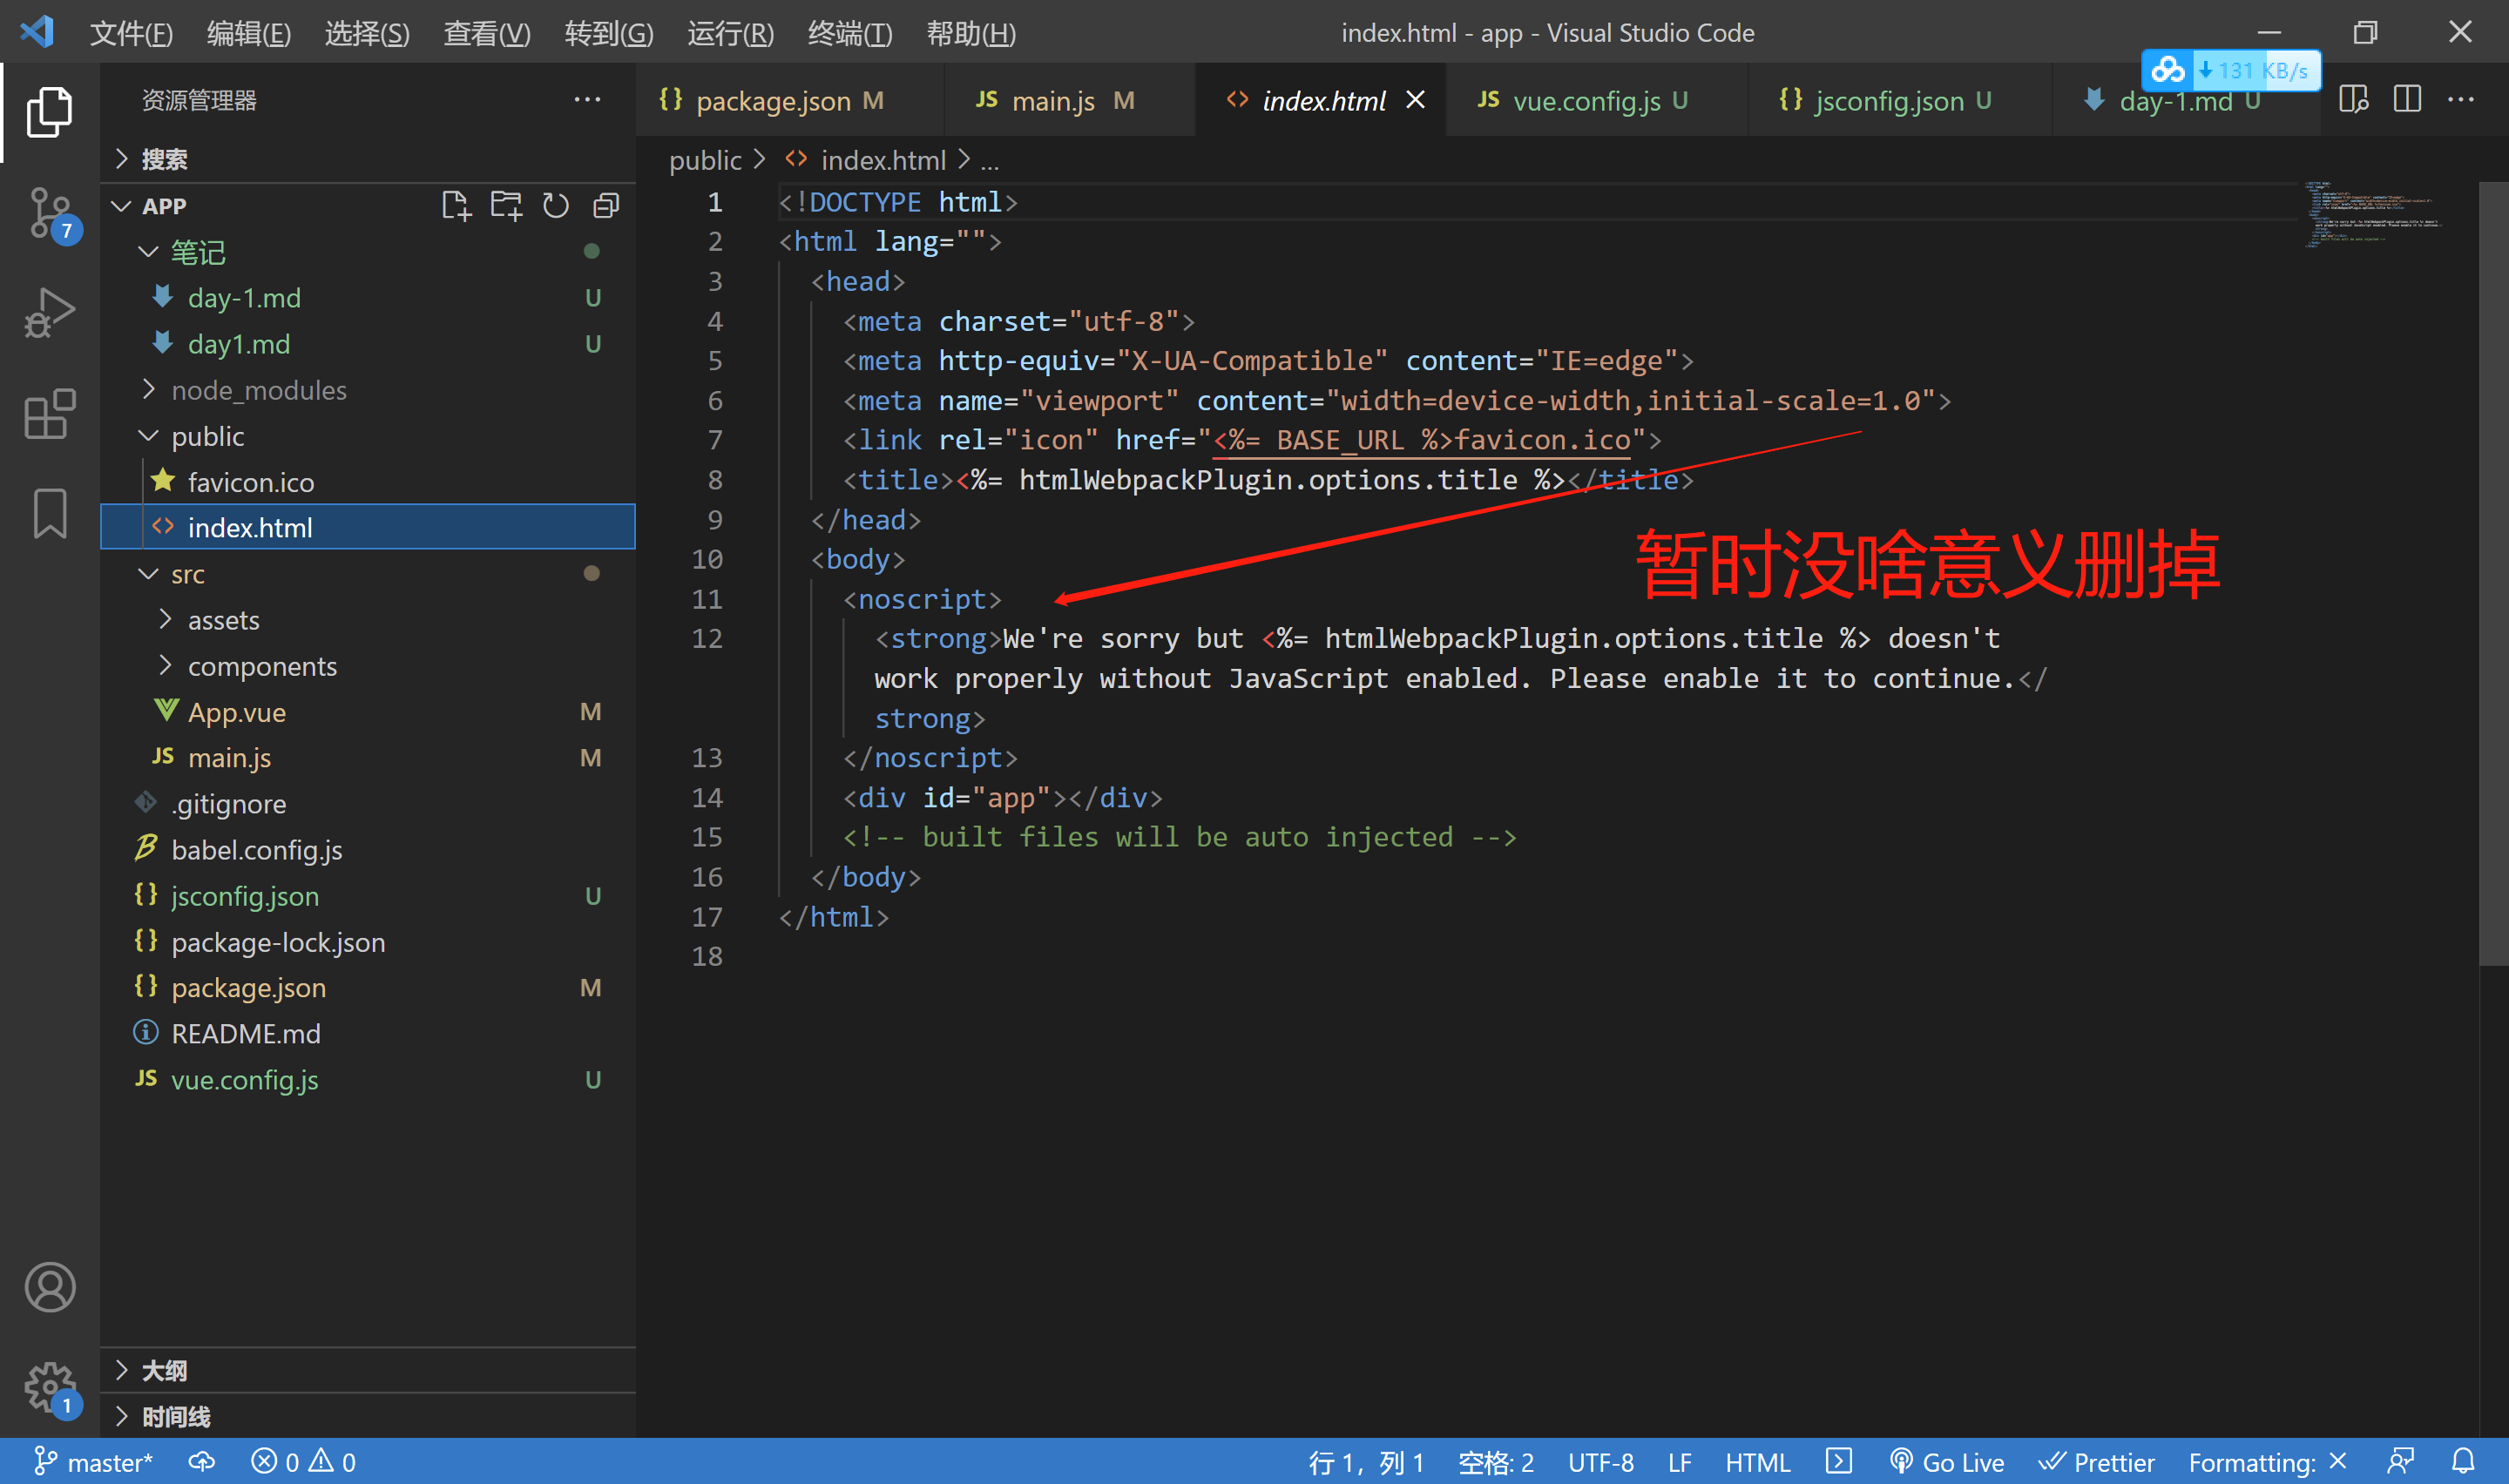The width and height of the screenshot is (2509, 1484).
Task: Switch to the jsconfig.json tab
Action: click(x=1900, y=100)
